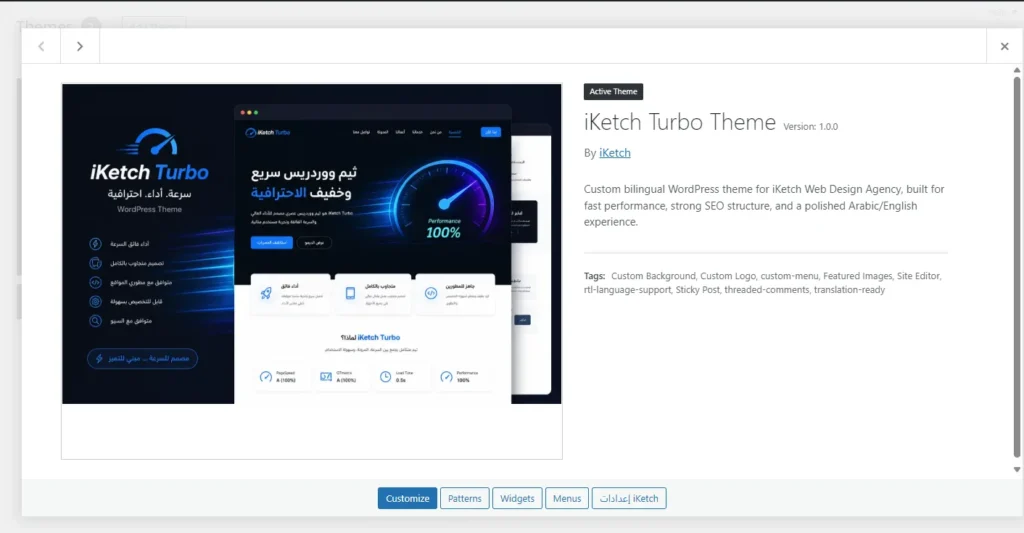
Task: Click the Version: 1.0.0 text
Action: [x=810, y=127]
